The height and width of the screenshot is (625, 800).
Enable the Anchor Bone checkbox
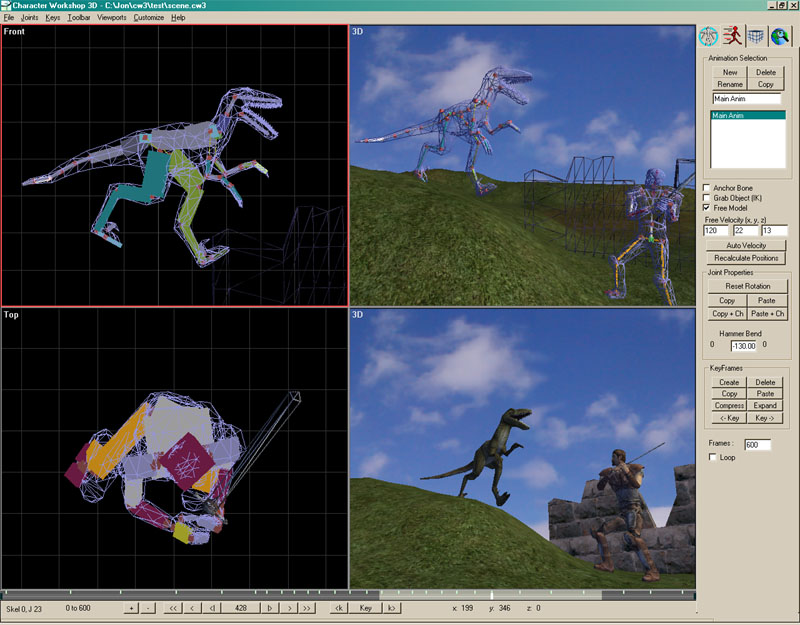click(707, 188)
